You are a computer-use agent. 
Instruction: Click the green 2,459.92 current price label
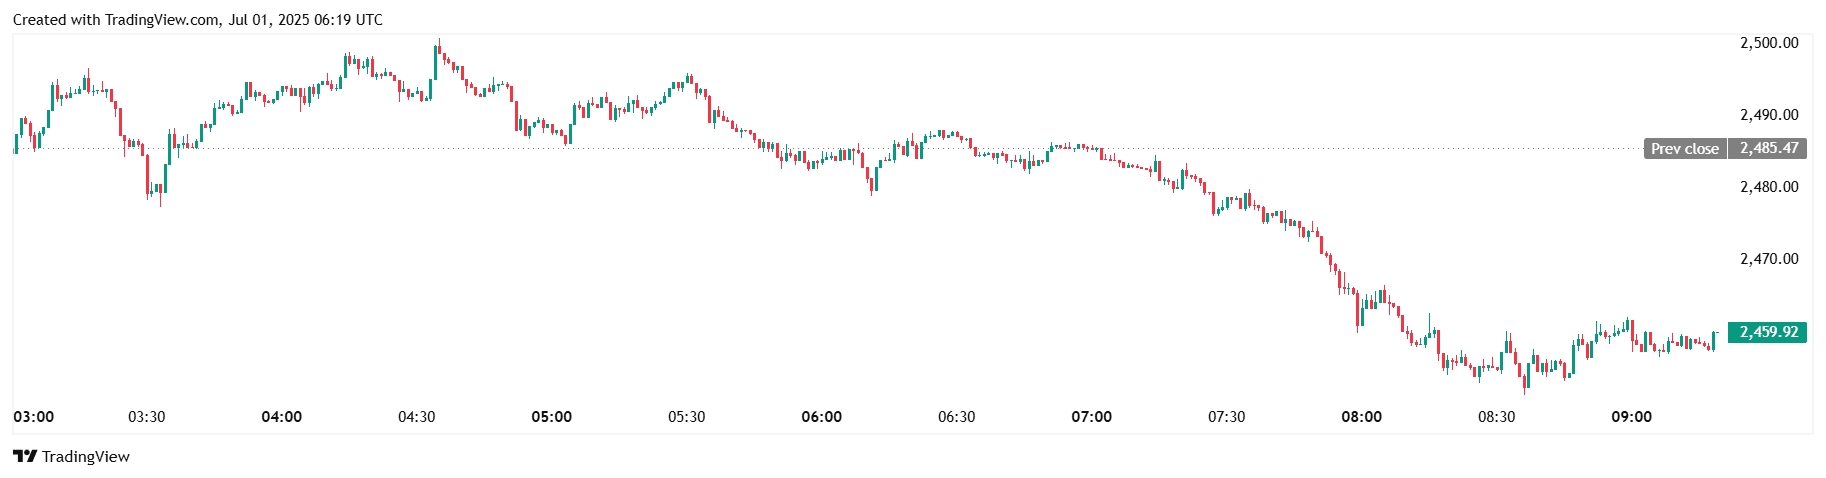click(1768, 332)
